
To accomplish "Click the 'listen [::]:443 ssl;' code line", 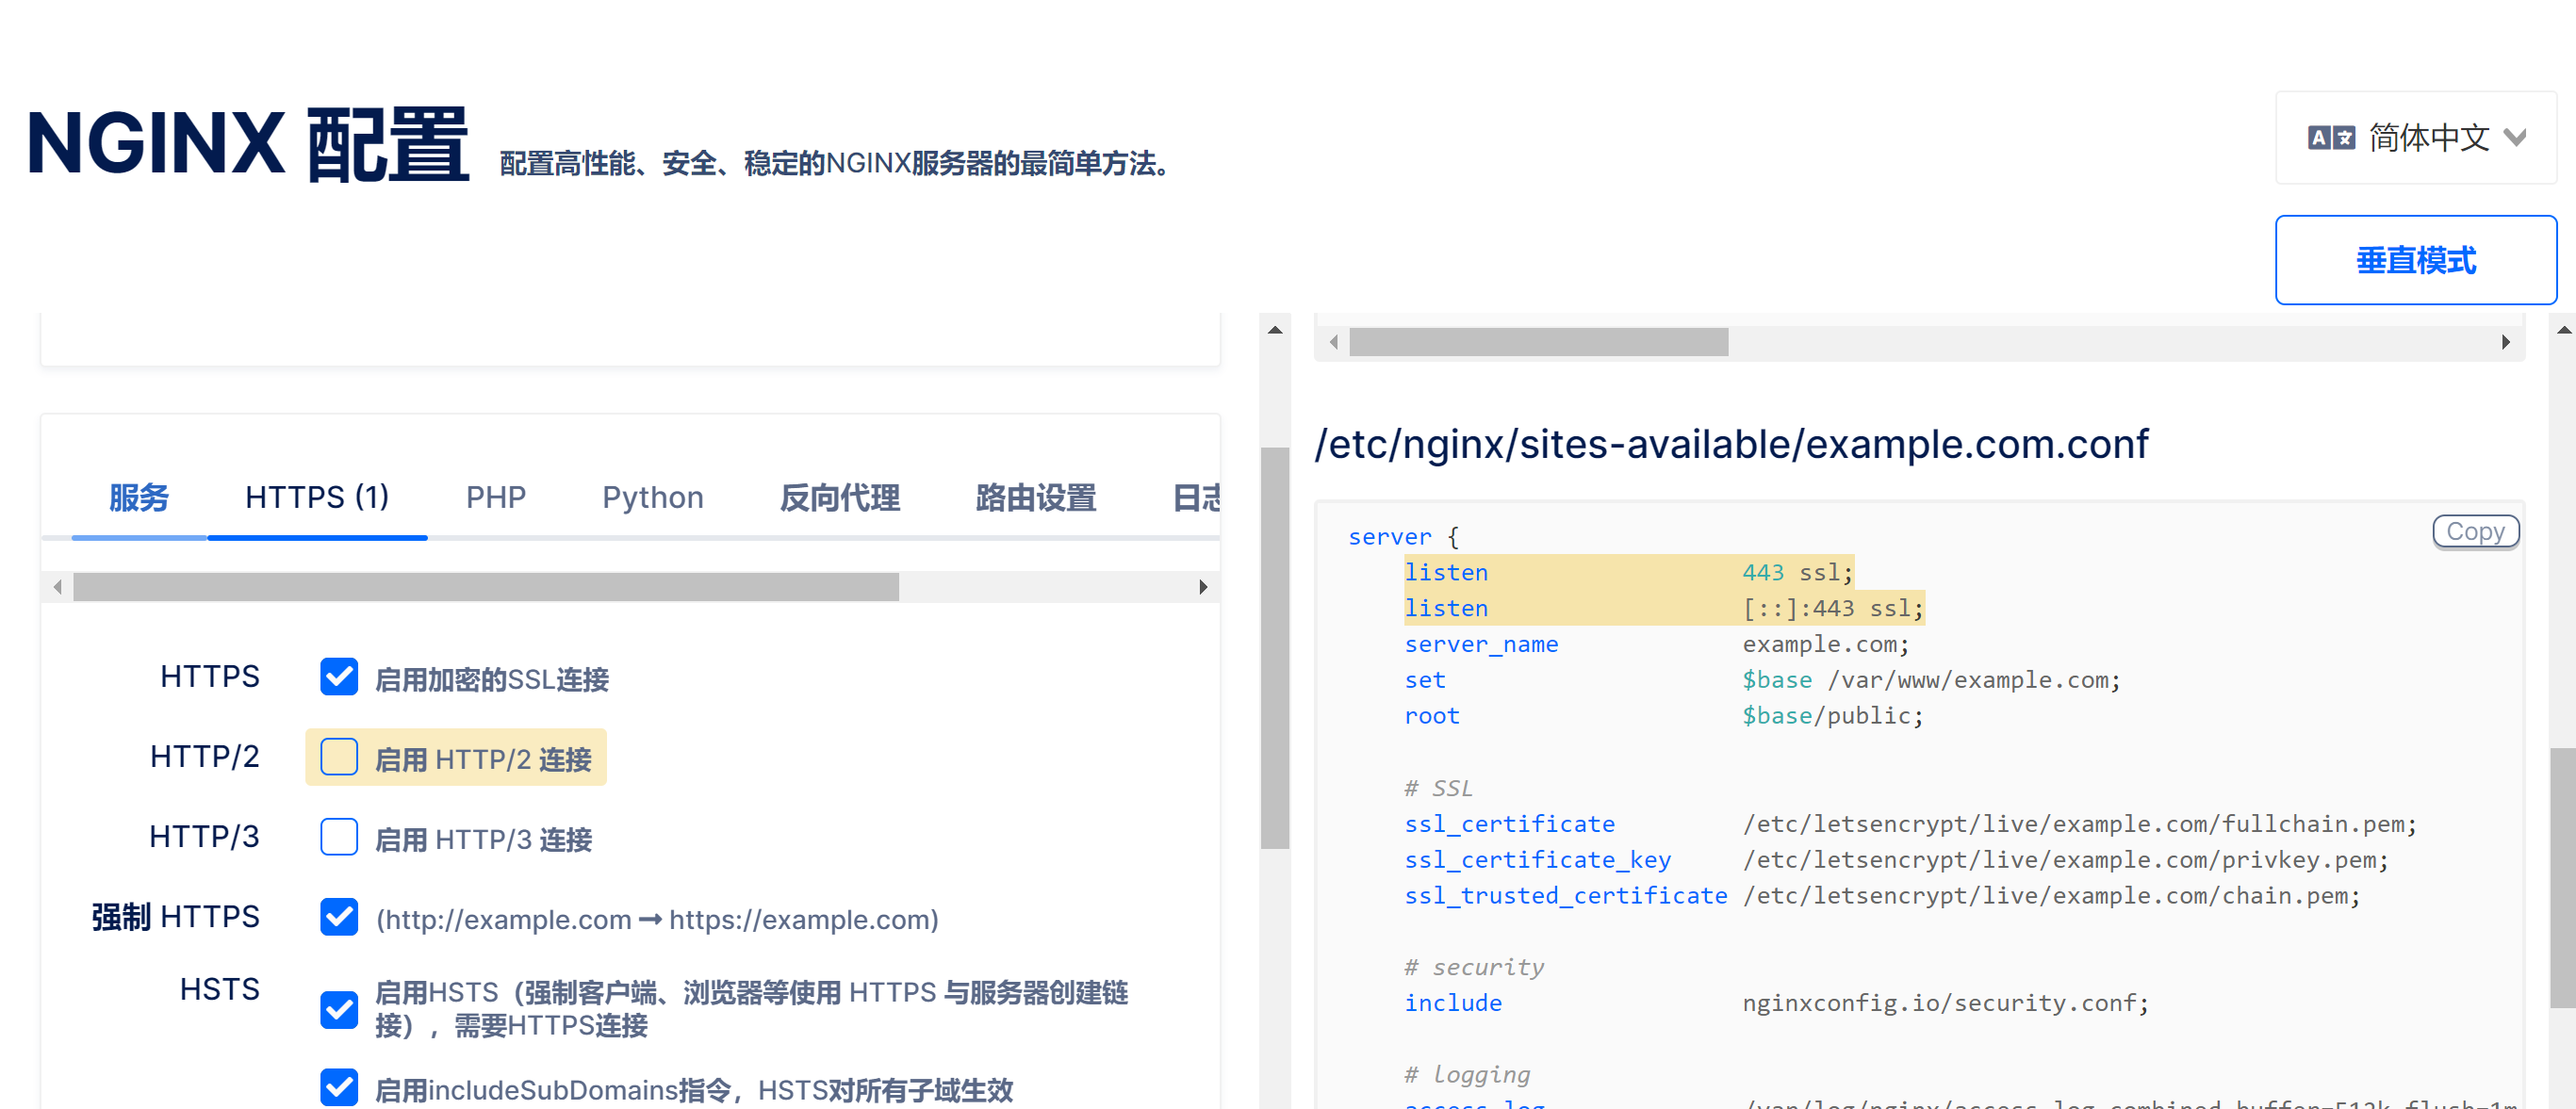I will (x=1664, y=608).
